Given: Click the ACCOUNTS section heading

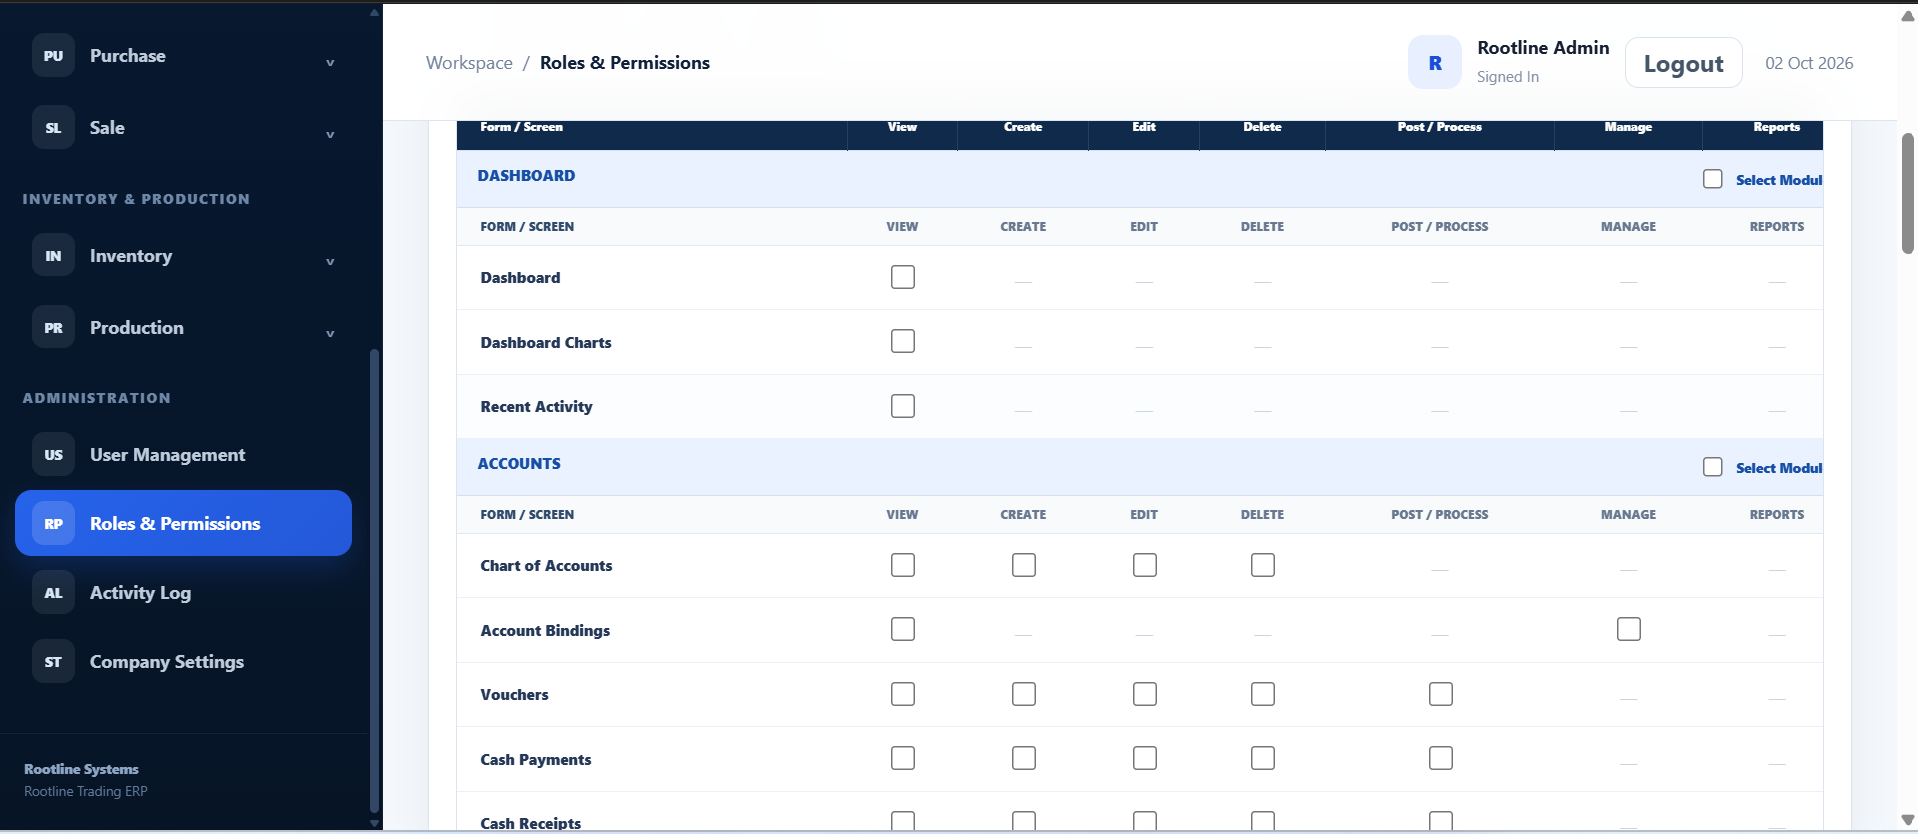Looking at the screenshot, I should pos(519,464).
